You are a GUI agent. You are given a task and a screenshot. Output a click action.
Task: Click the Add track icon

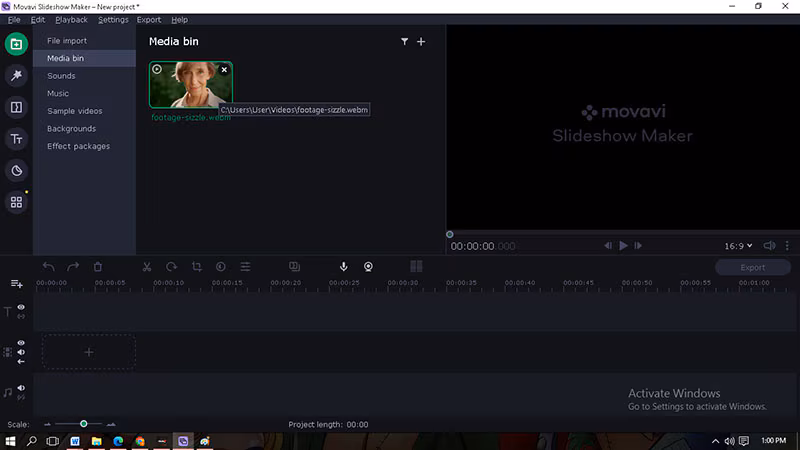(16, 283)
